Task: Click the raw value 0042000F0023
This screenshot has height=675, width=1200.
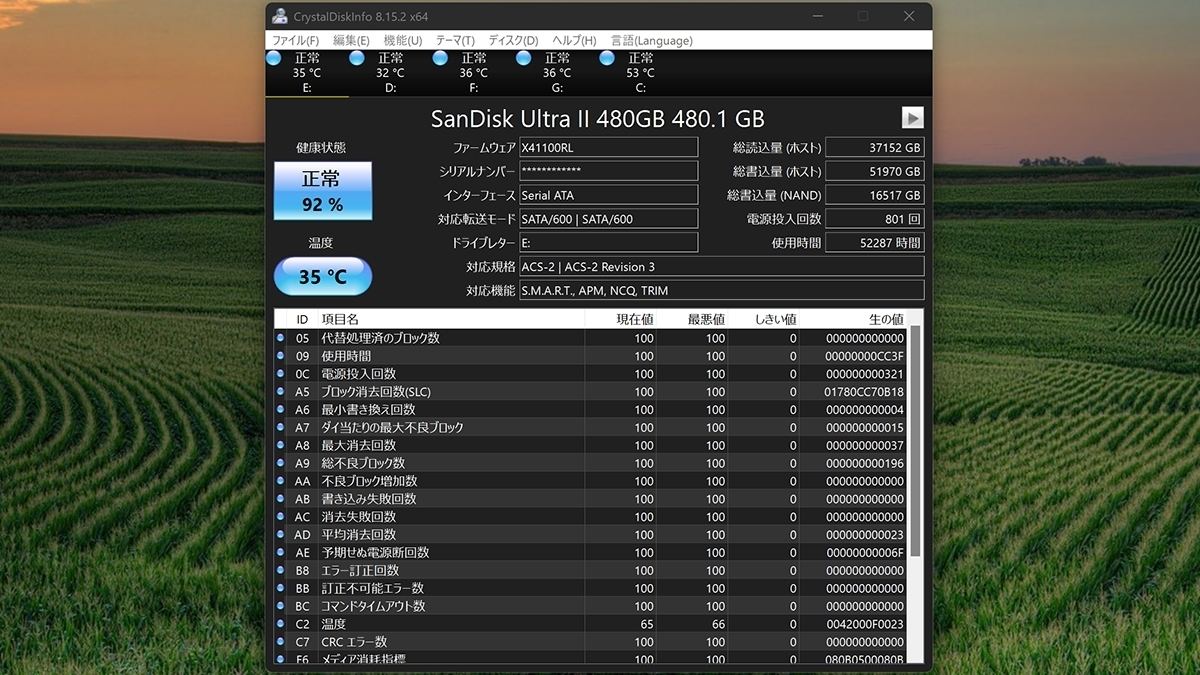Action: (x=864, y=624)
